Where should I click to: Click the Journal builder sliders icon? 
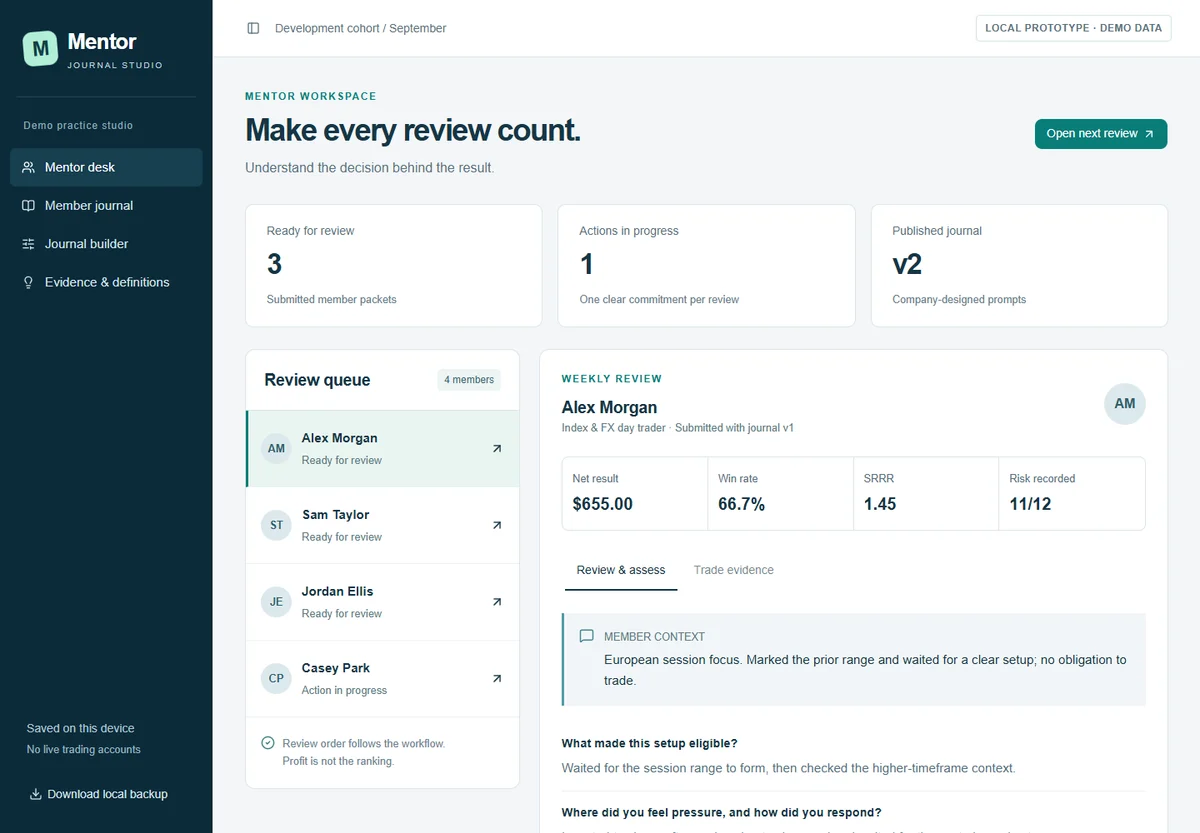pyautogui.click(x=28, y=244)
